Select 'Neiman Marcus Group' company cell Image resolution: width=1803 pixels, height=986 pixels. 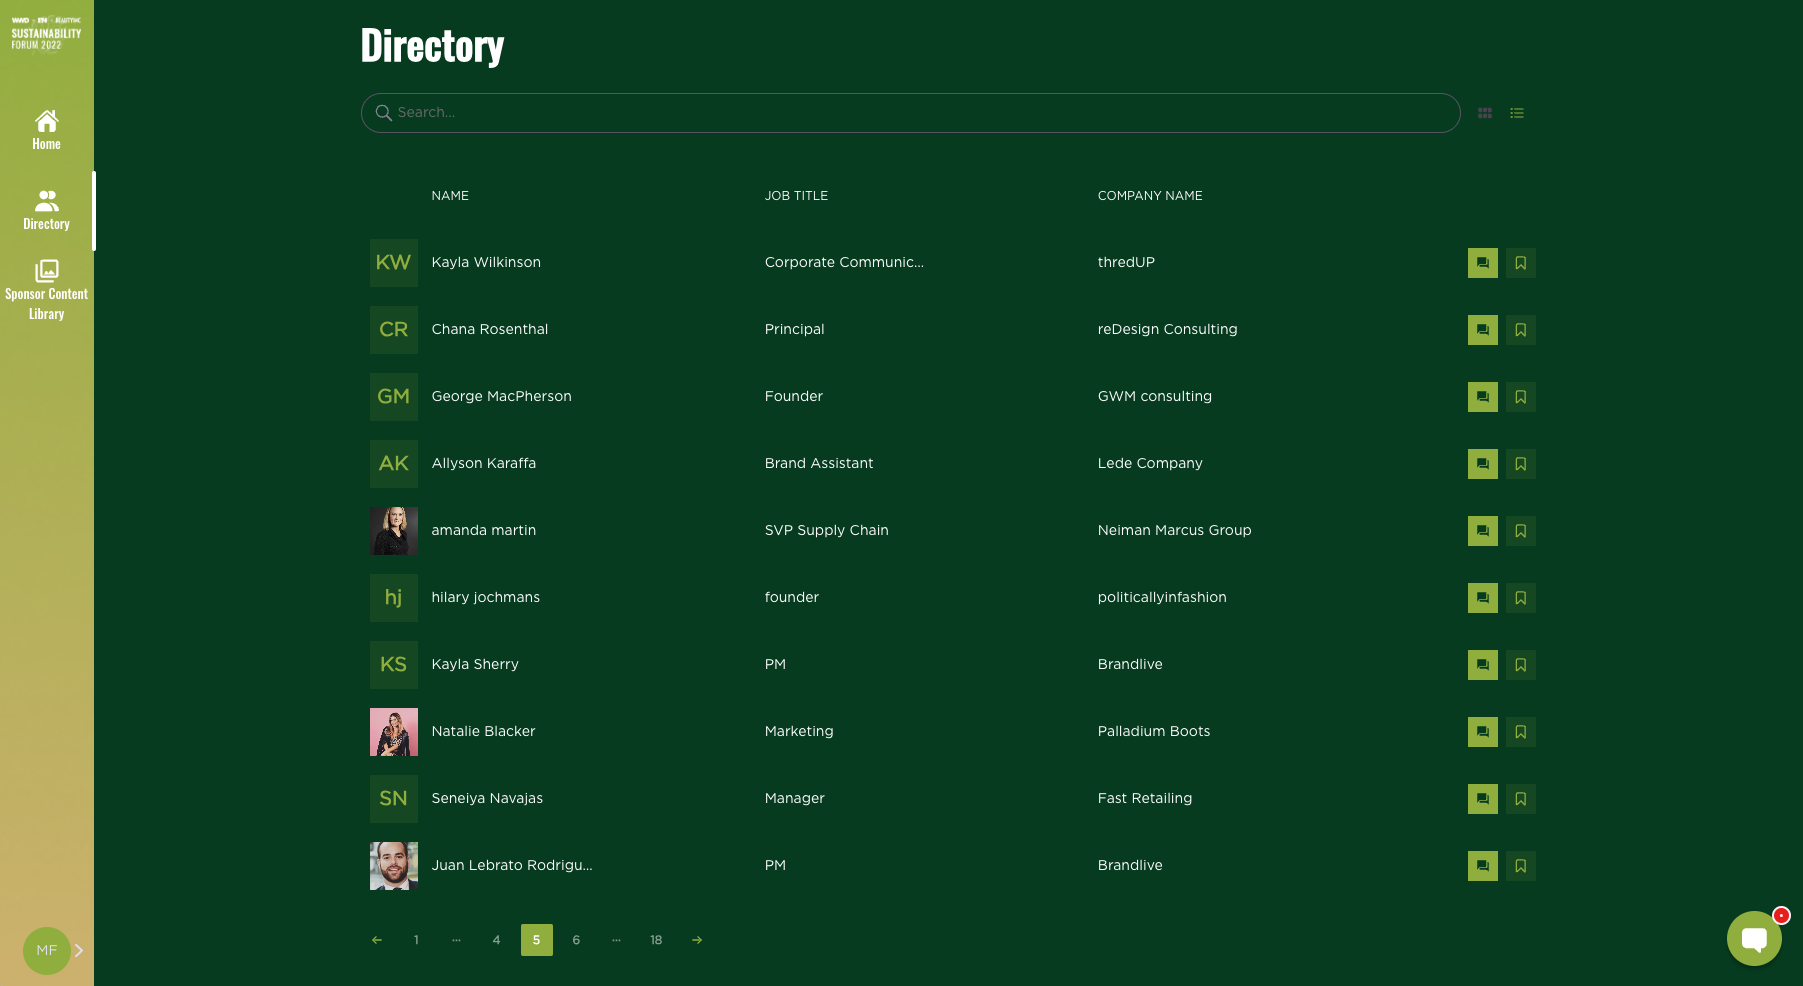tap(1174, 530)
